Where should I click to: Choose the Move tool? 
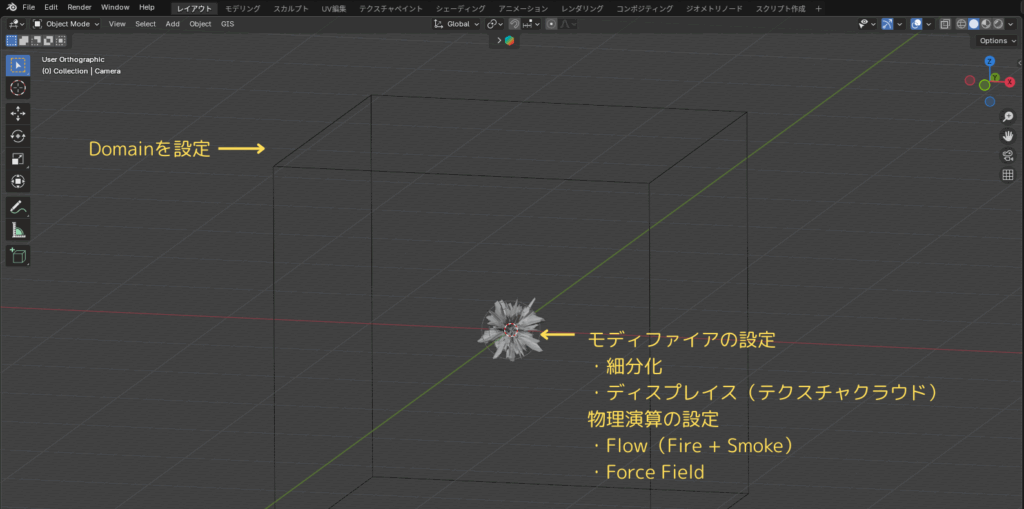pyautogui.click(x=18, y=114)
